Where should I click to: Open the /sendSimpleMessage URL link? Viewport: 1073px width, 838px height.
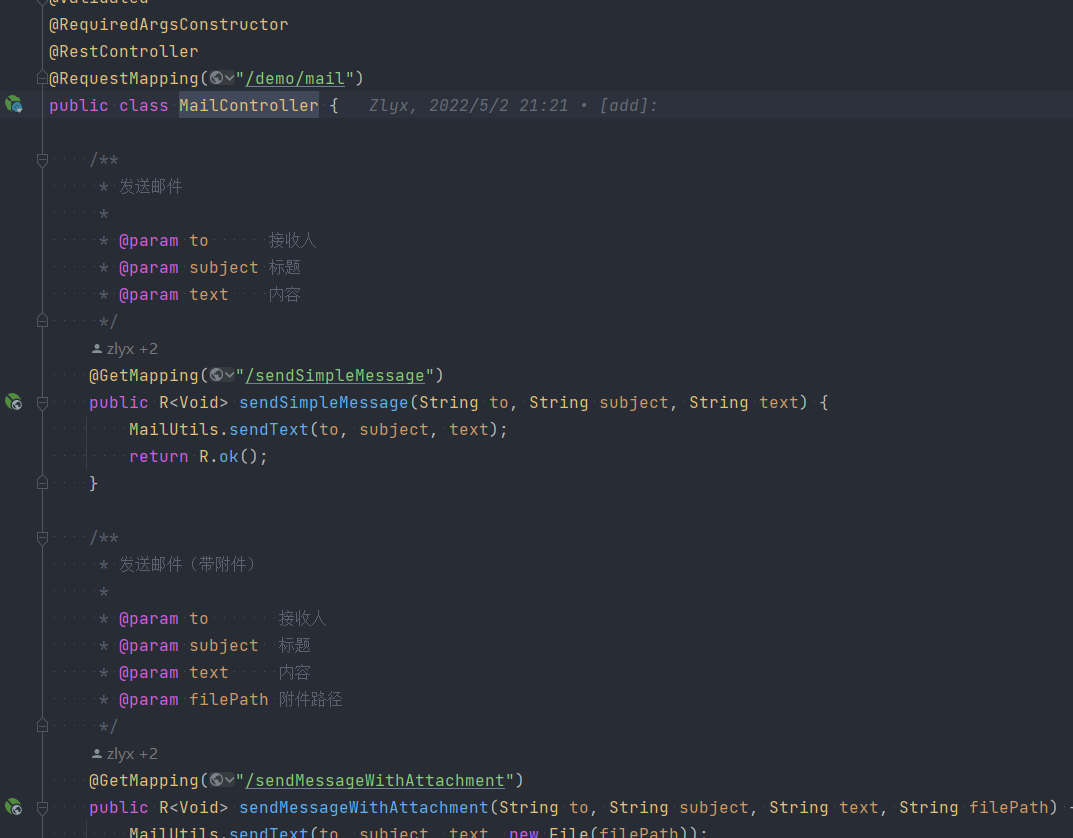click(335, 376)
